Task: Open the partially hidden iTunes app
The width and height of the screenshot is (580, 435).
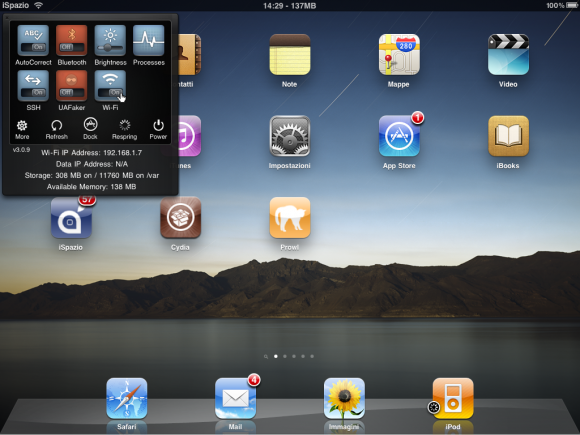Action: pyautogui.click(x=190, y=136)
